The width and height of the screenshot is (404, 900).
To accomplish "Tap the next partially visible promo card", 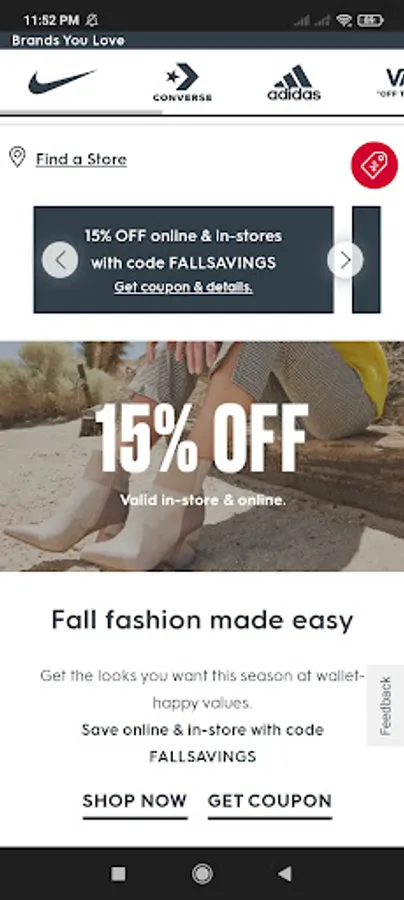I will coord(366,259).
